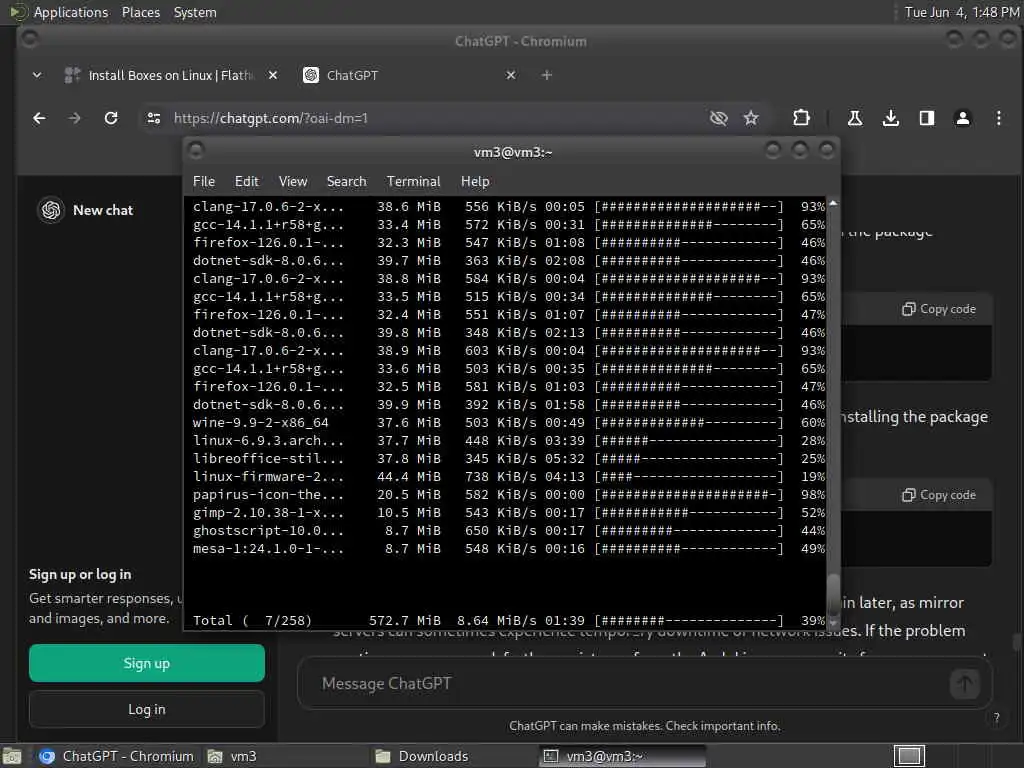Open site information icon in address bar
The width and height of the screenshot is (1024, 768).
tap(154, 118)
